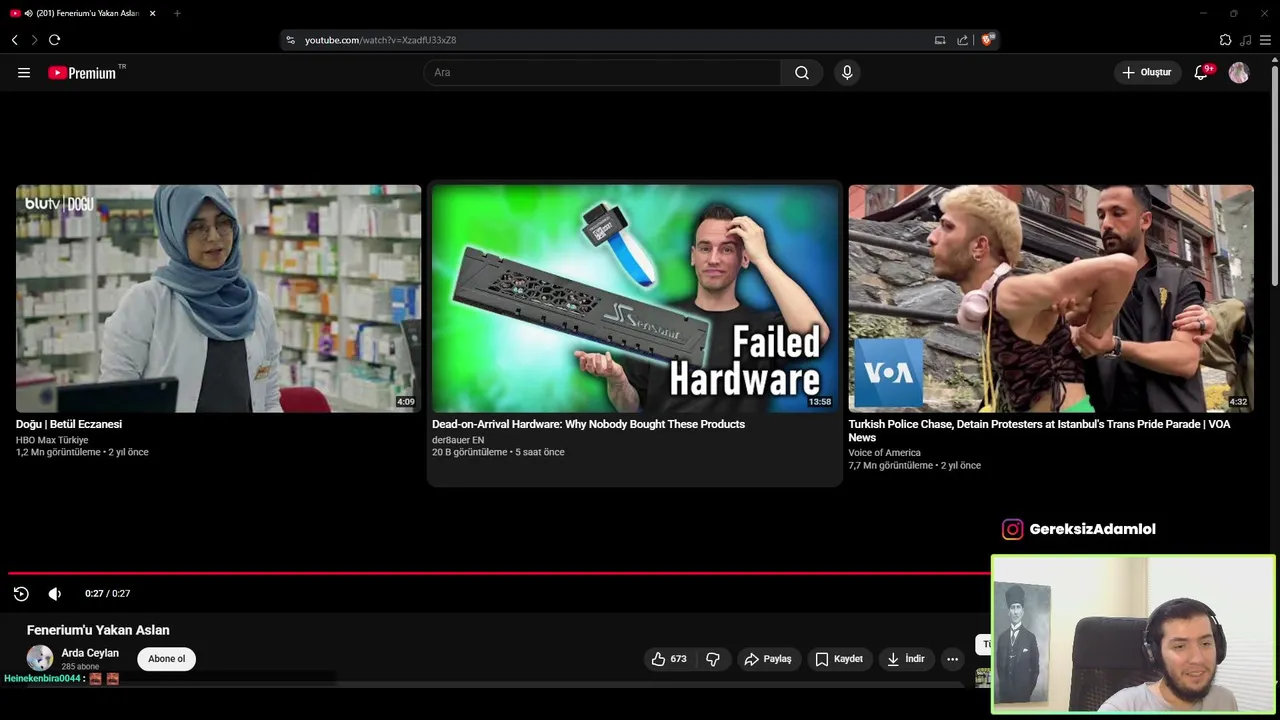1280x720 pixels.
Task: Focus the Ara search field
Action: [603, 72]
